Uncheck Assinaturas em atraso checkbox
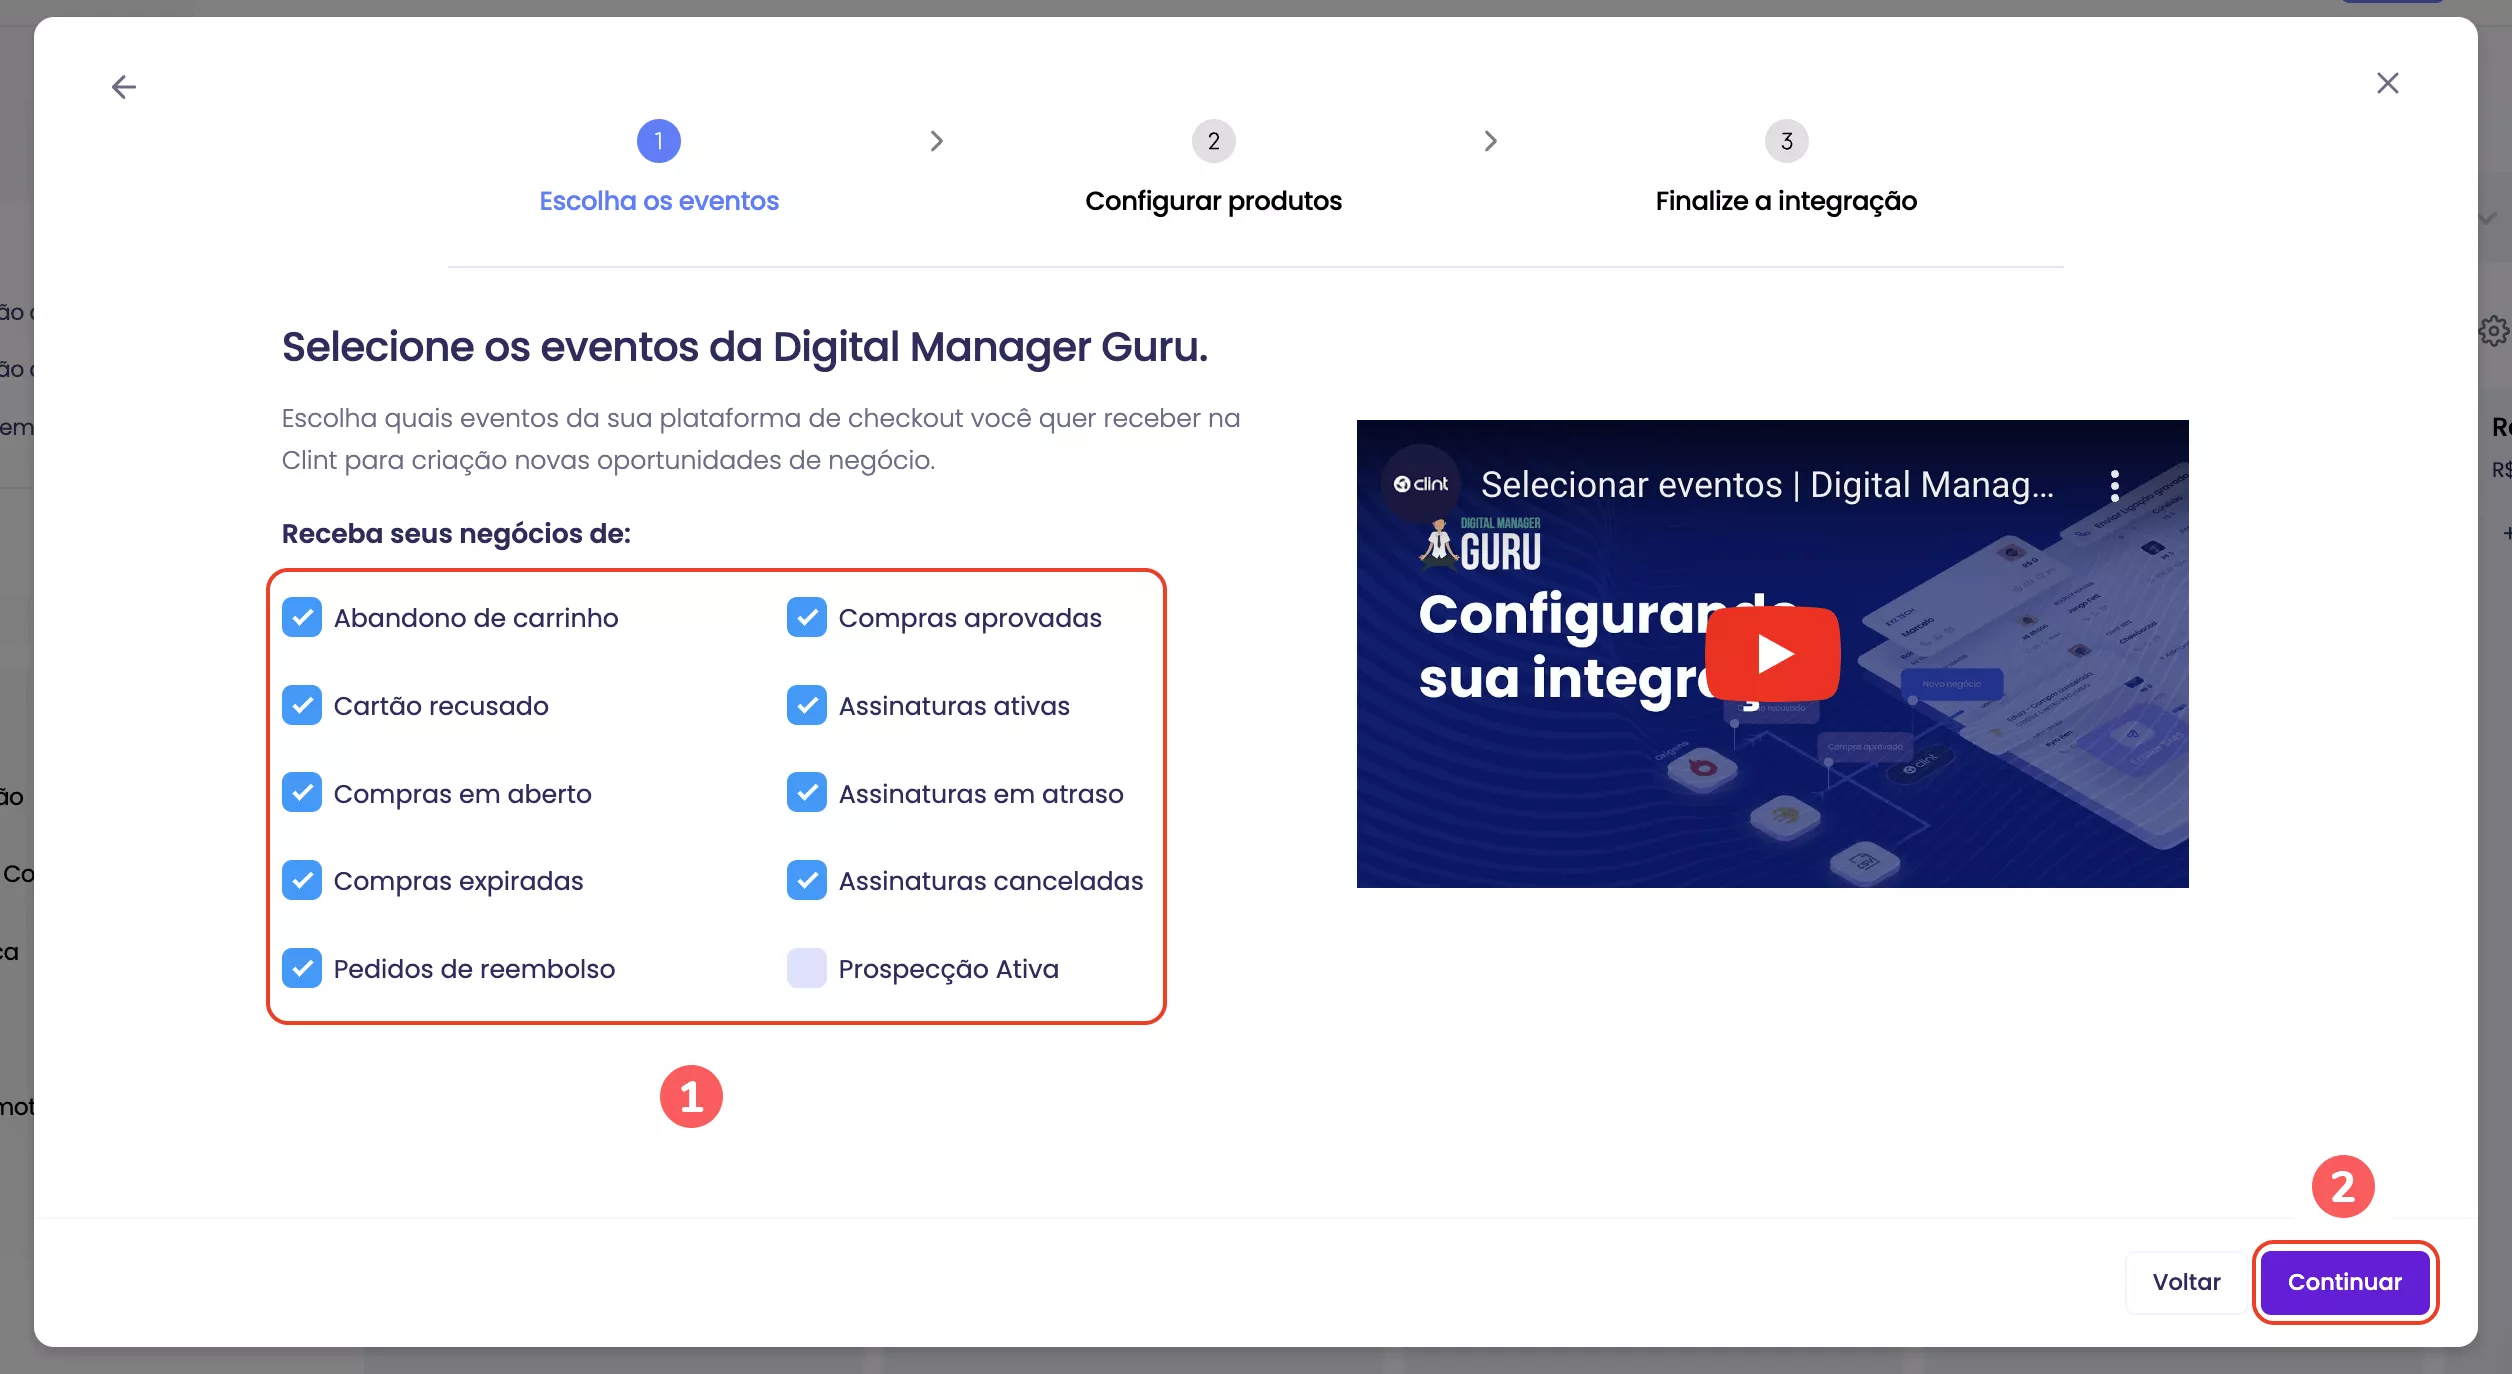Screen dimensions: 2512x1374 click(x=807, y=793)
